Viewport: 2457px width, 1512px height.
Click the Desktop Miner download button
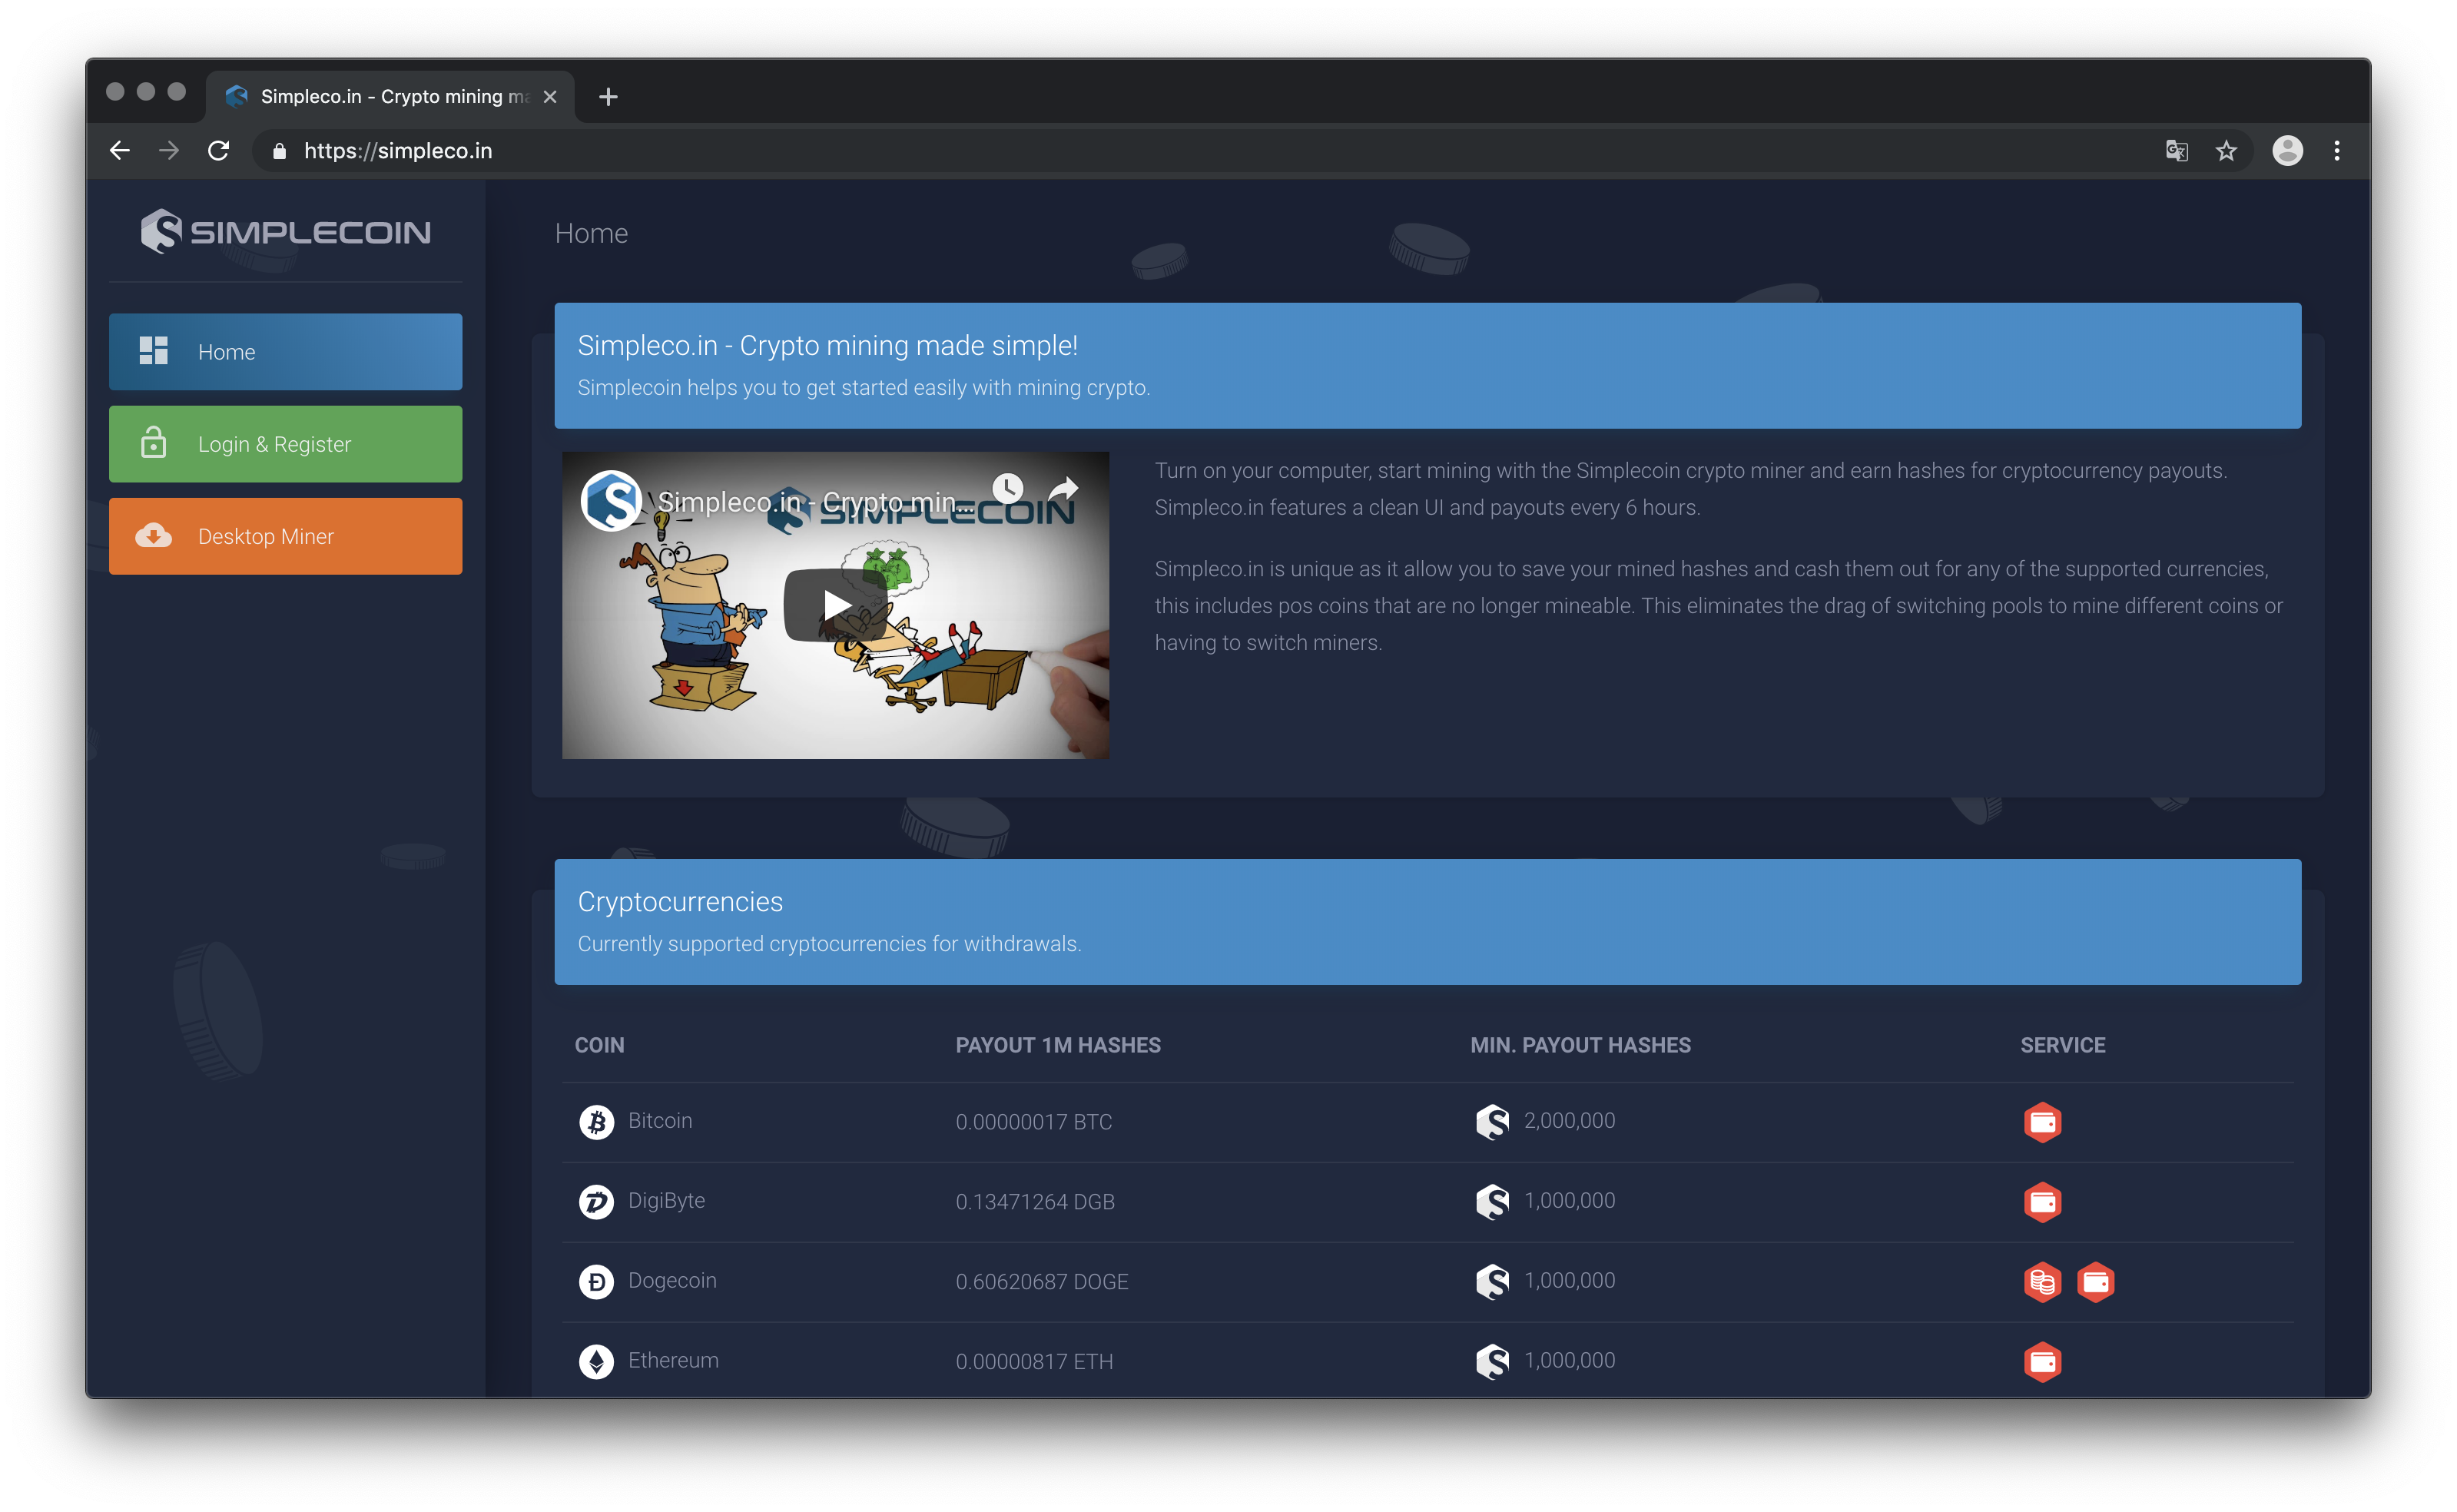point(285,536)
